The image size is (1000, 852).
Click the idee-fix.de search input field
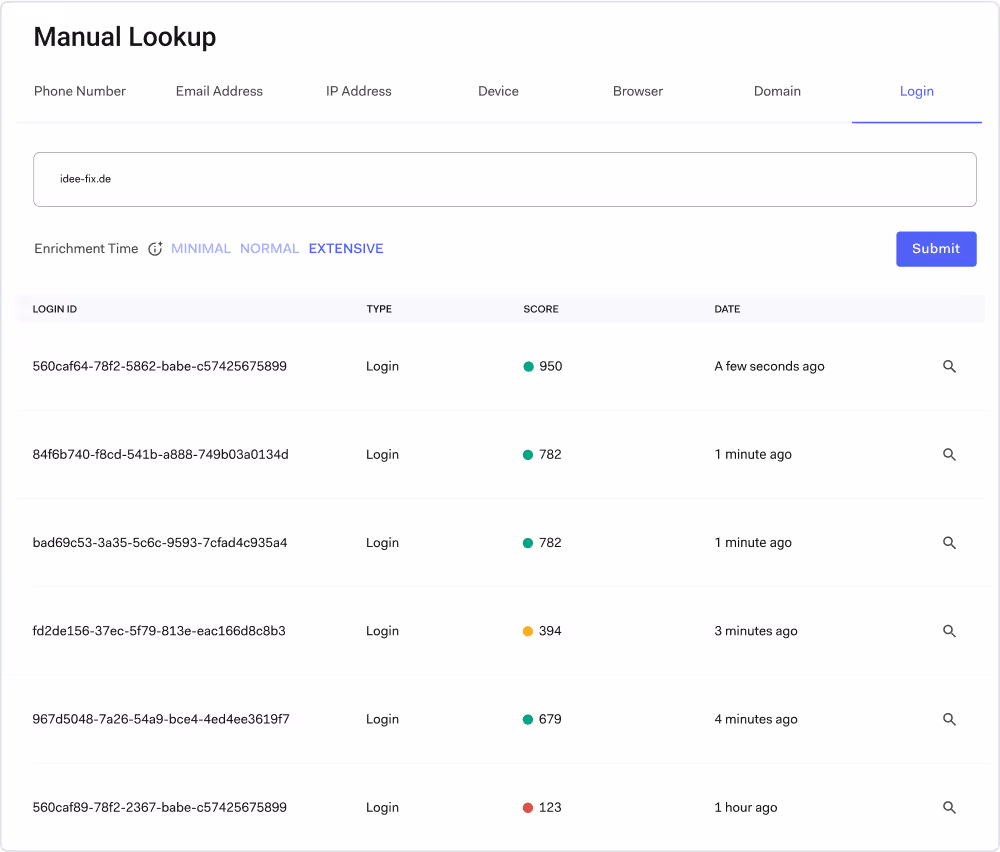pos(505,179)
